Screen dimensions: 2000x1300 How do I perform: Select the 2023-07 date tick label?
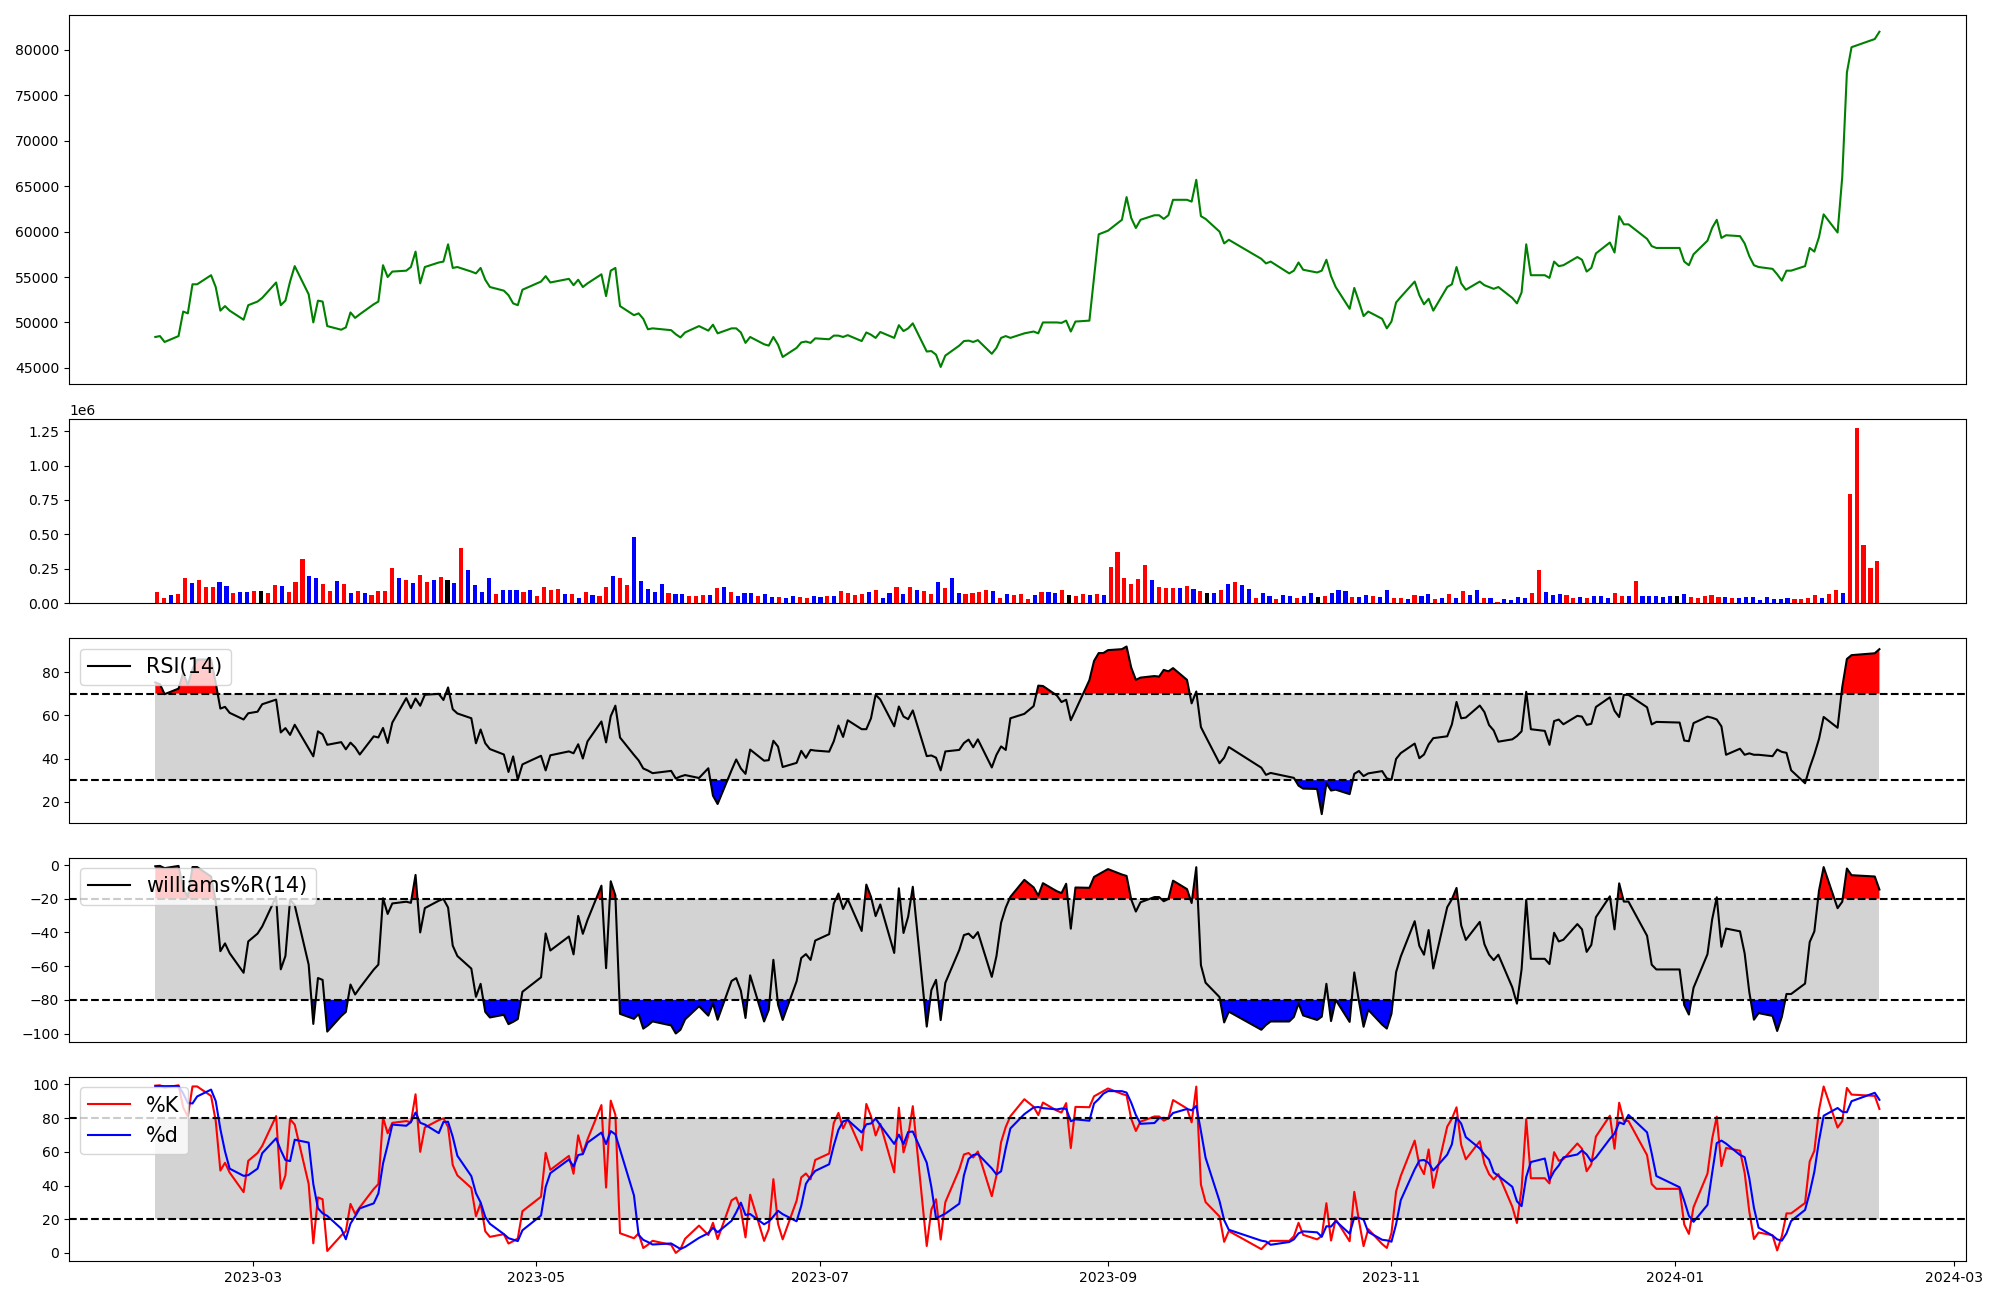coord(821,1277)
